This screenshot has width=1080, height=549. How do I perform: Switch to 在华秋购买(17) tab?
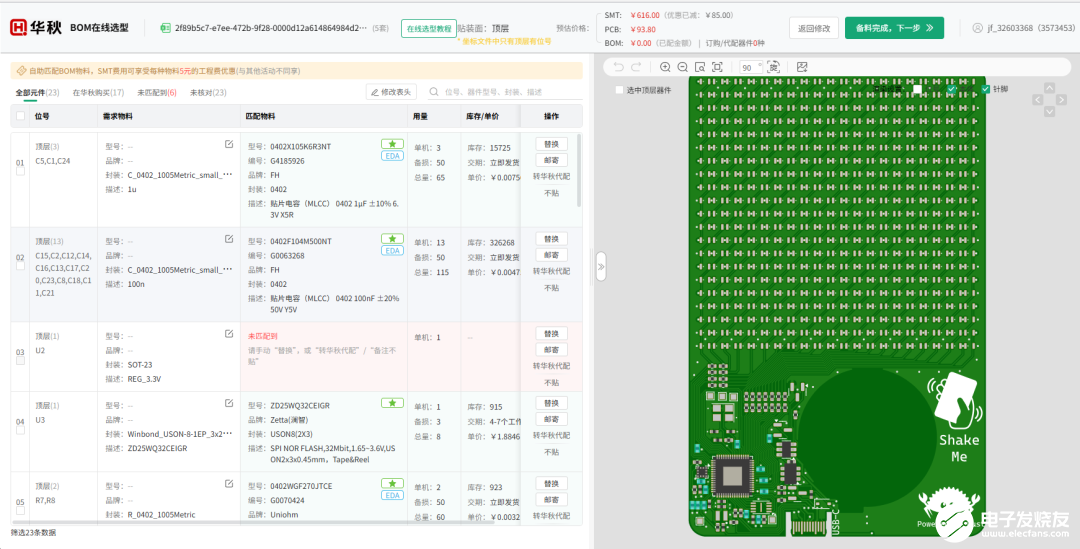98,92
